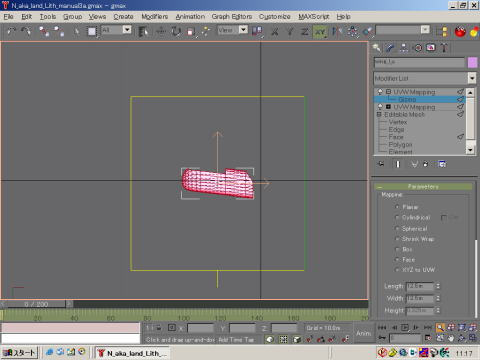Open Select by Name list icon
Screen dimensions: 480x360
click(x=143, y=31)
